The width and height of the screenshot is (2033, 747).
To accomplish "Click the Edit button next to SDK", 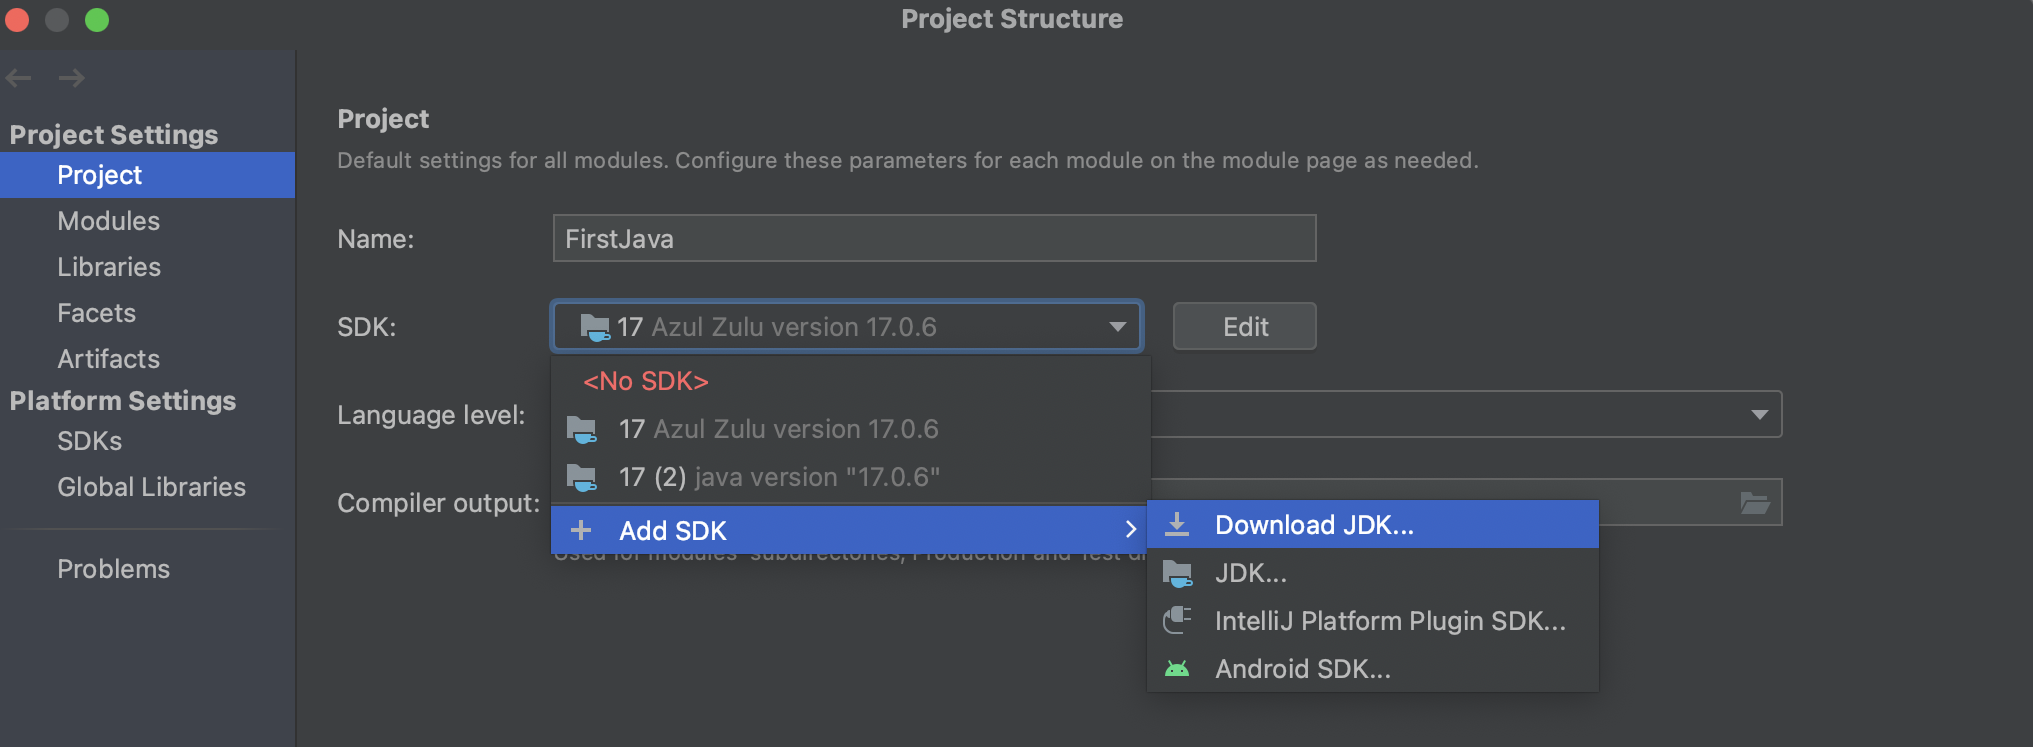I will [1244, 327].
